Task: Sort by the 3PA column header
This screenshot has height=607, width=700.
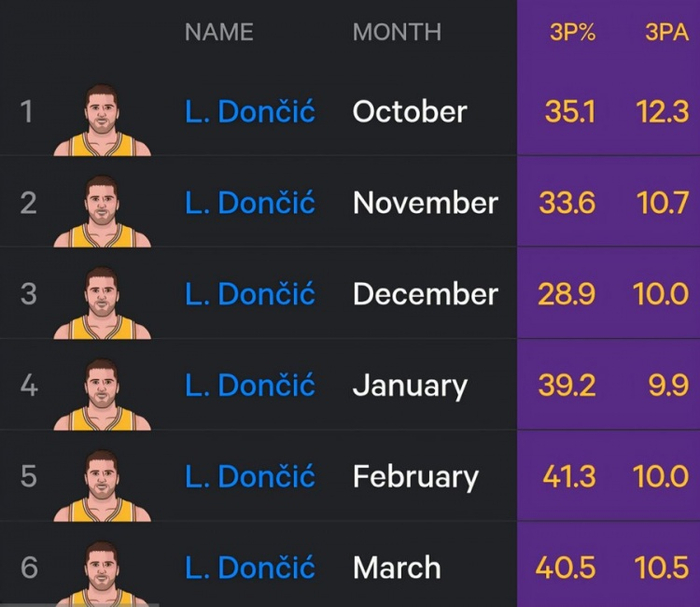Action: point(666,32)
